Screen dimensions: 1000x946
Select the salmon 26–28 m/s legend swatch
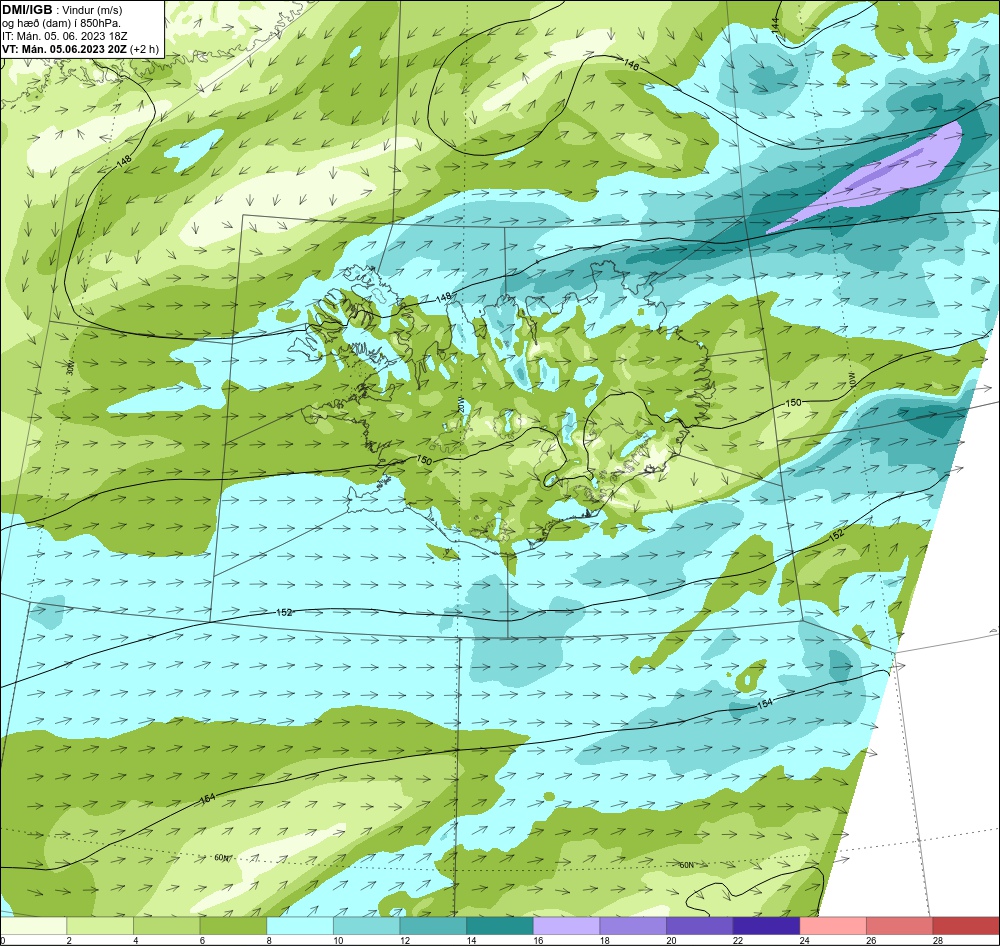tap(899, 925)
